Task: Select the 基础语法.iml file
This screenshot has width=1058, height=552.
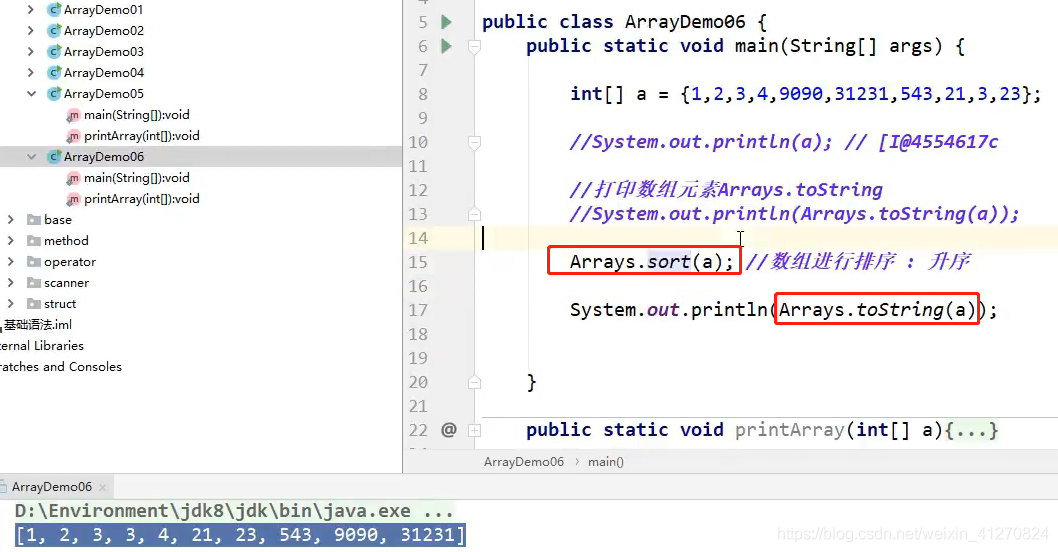Action: pyautogui.click(x=37, y=325)
